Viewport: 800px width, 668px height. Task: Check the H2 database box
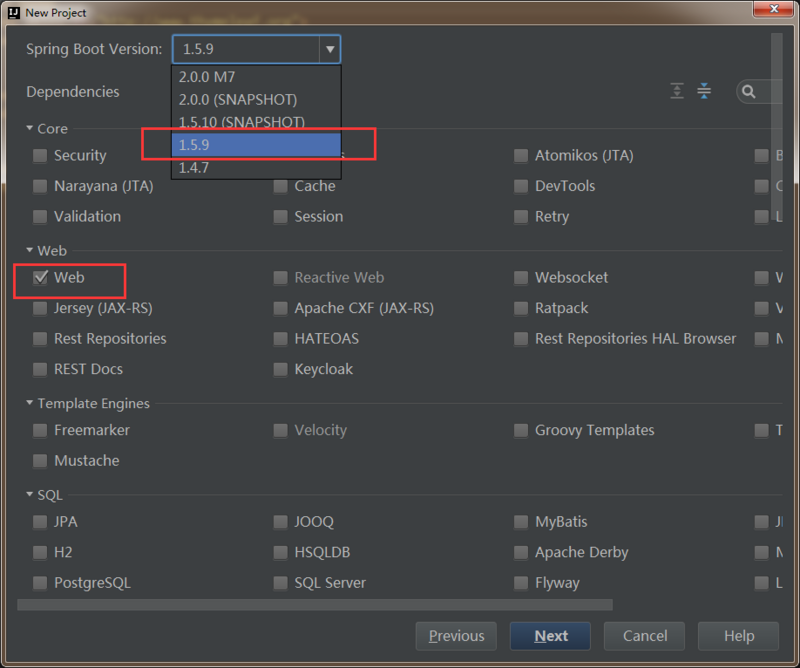tap(40, 553)
